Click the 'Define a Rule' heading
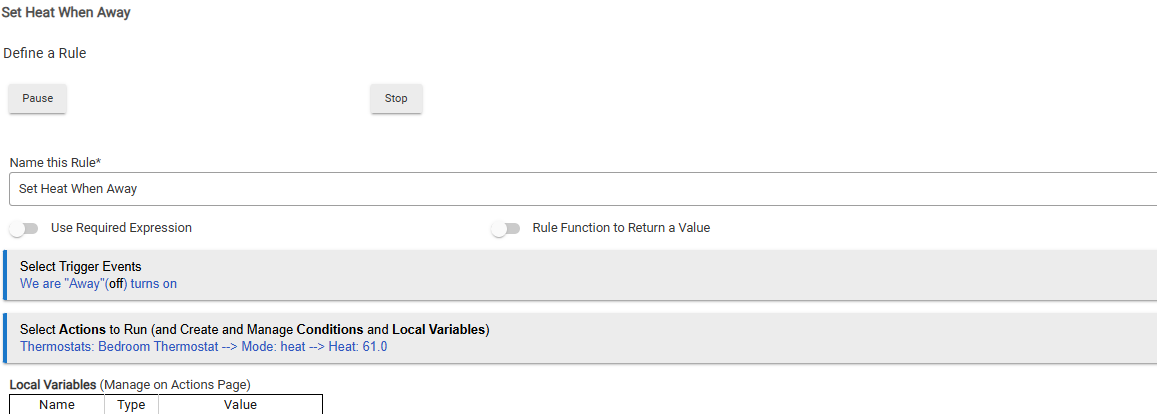Image resolution: width=1157 pixels, height=414 pixels. click(45, 53)
